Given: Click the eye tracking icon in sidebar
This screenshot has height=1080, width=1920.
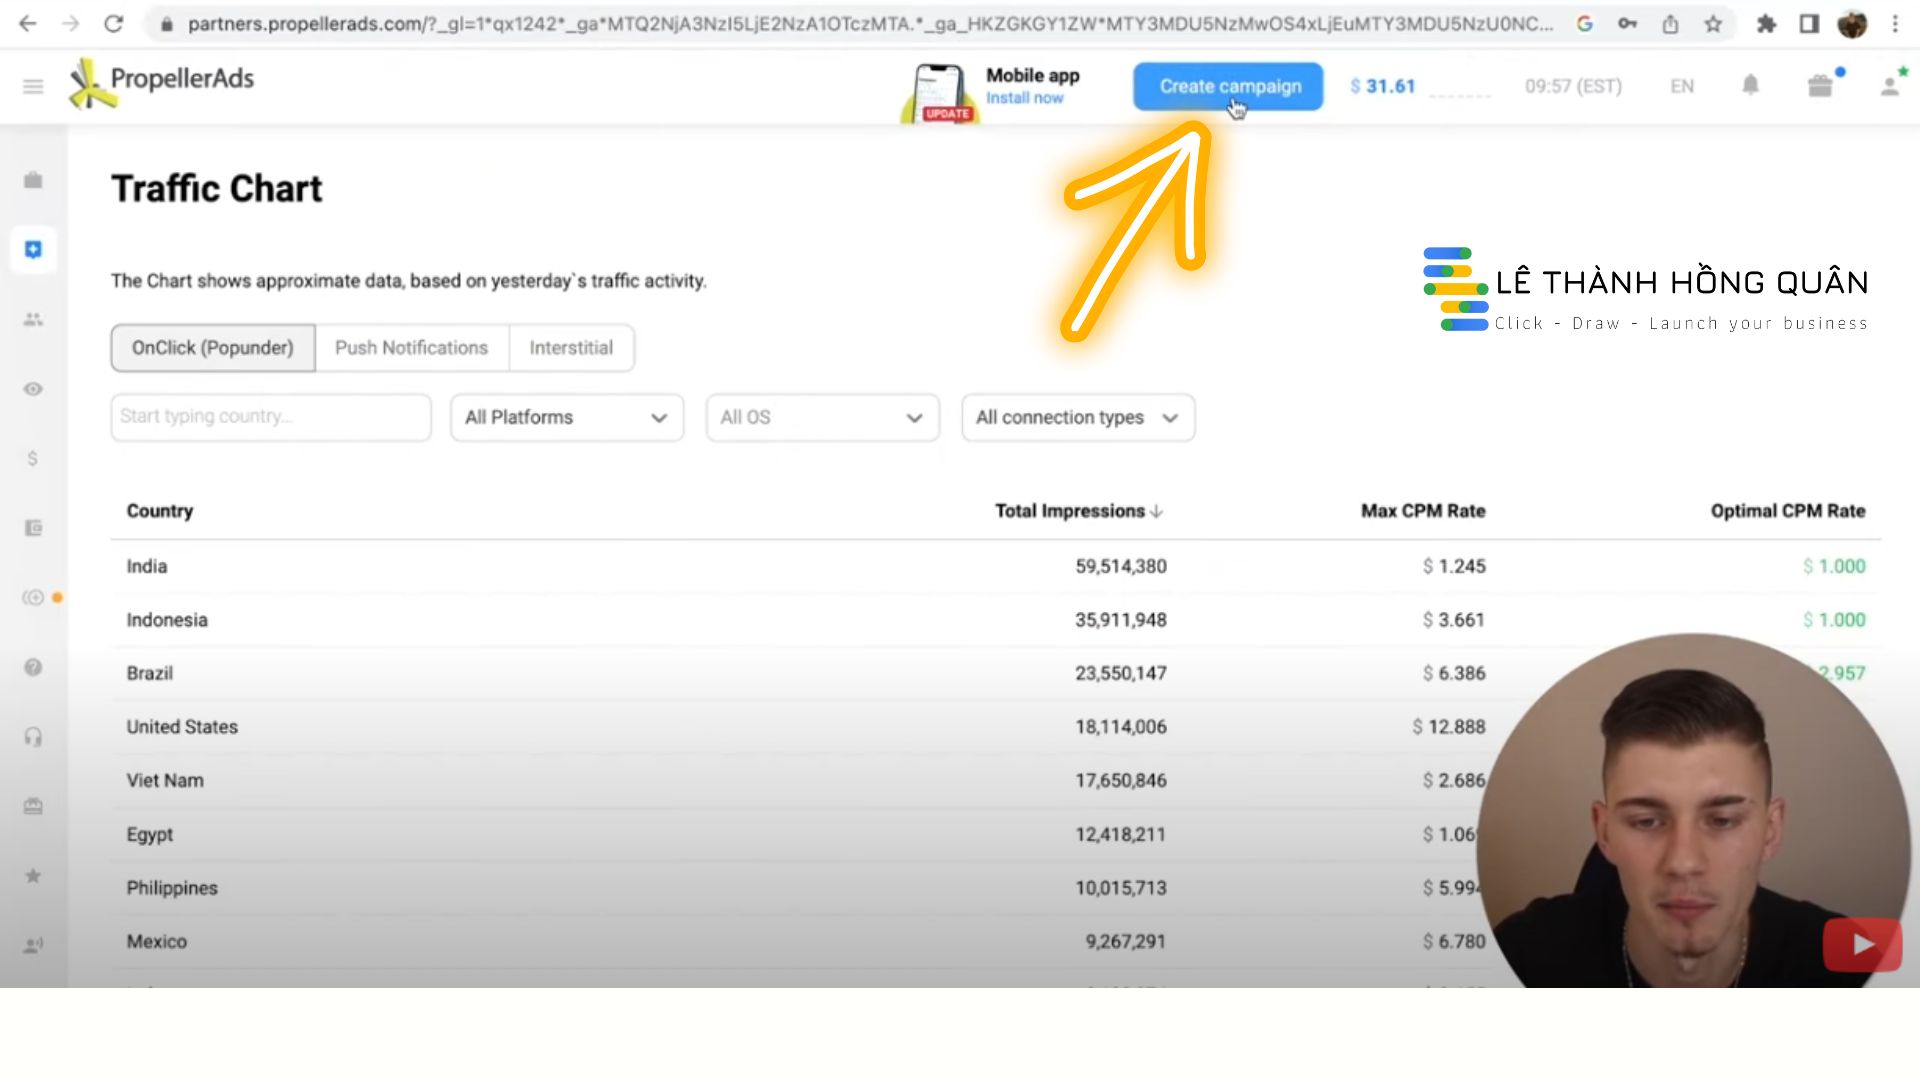Looking at the screenshot, I should click(33, 389).
